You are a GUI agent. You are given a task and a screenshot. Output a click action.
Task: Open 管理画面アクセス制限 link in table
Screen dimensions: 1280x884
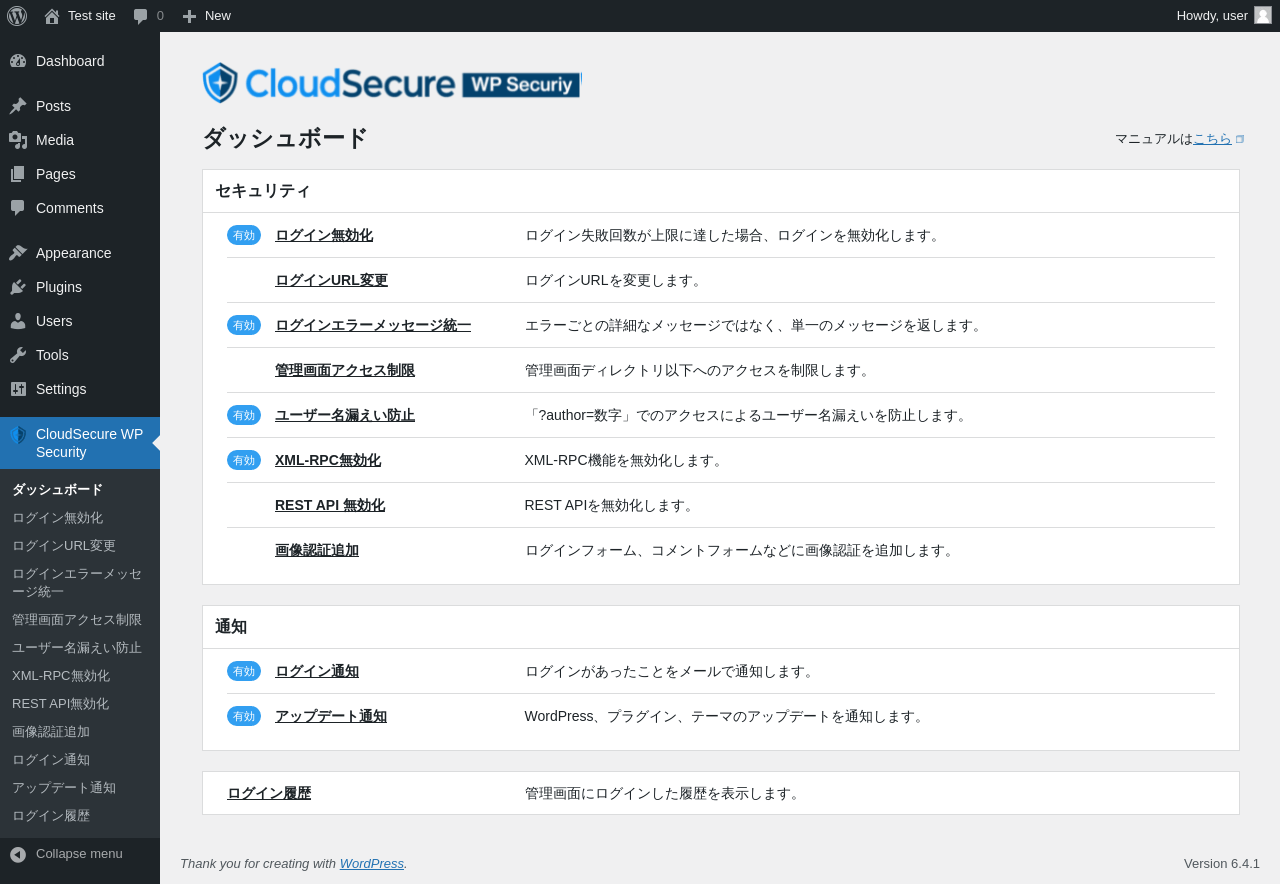[x=345, y=371]
